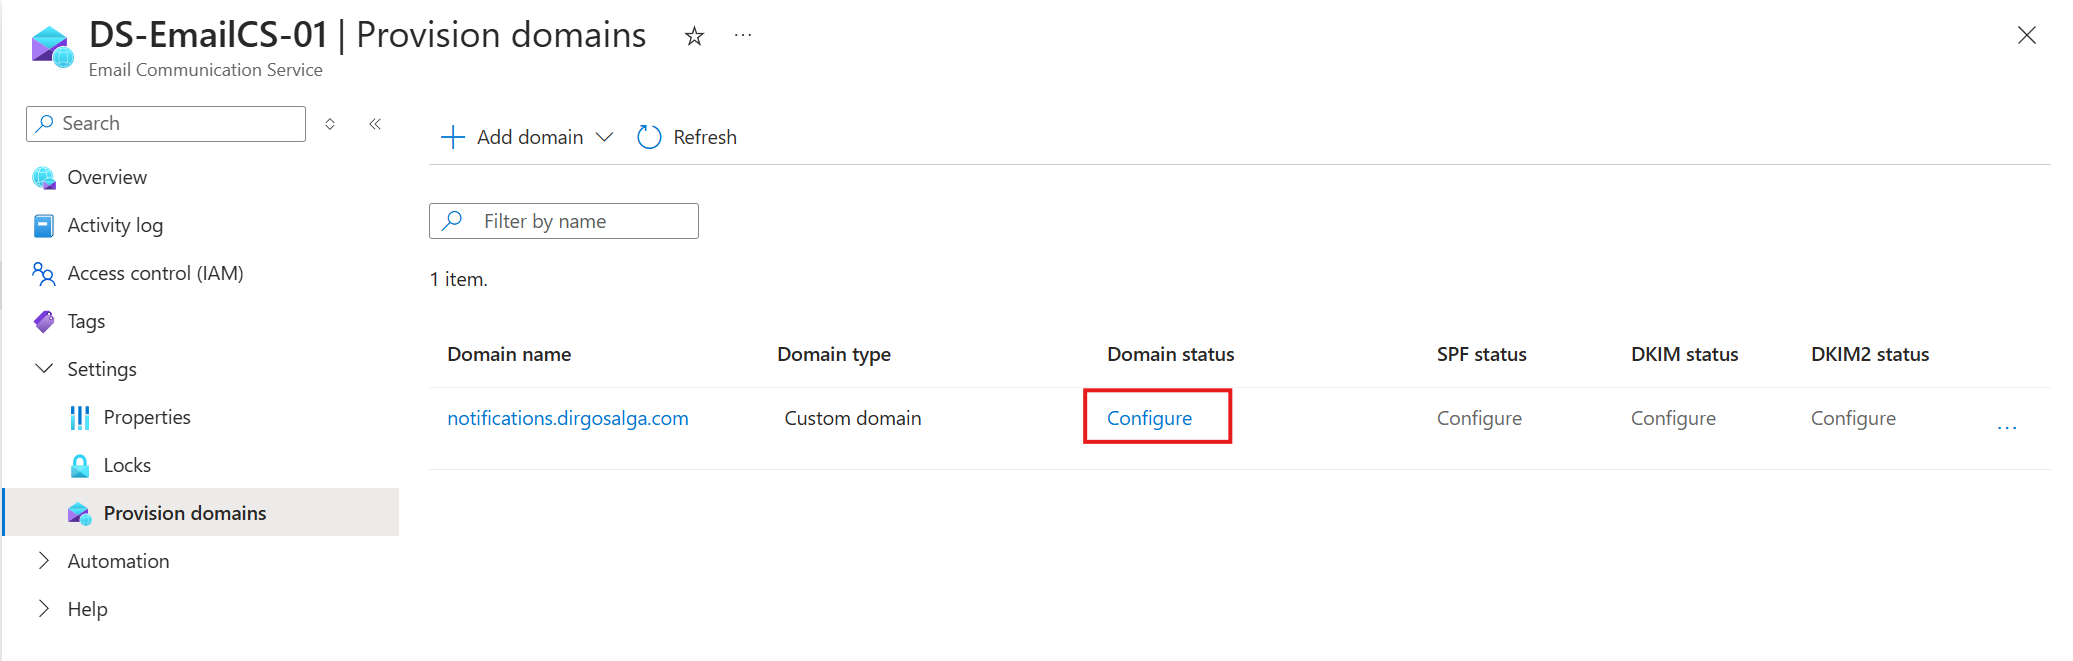The image size is (2073, 661).
Task: Expand the Help section
Action: (x=44, y=609)
